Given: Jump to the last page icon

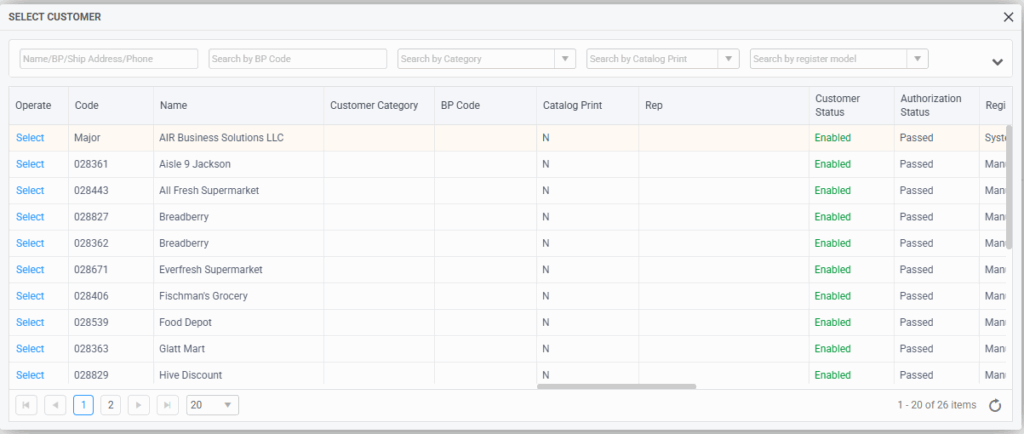Looking at the screenshot, I should click(167, 405).
